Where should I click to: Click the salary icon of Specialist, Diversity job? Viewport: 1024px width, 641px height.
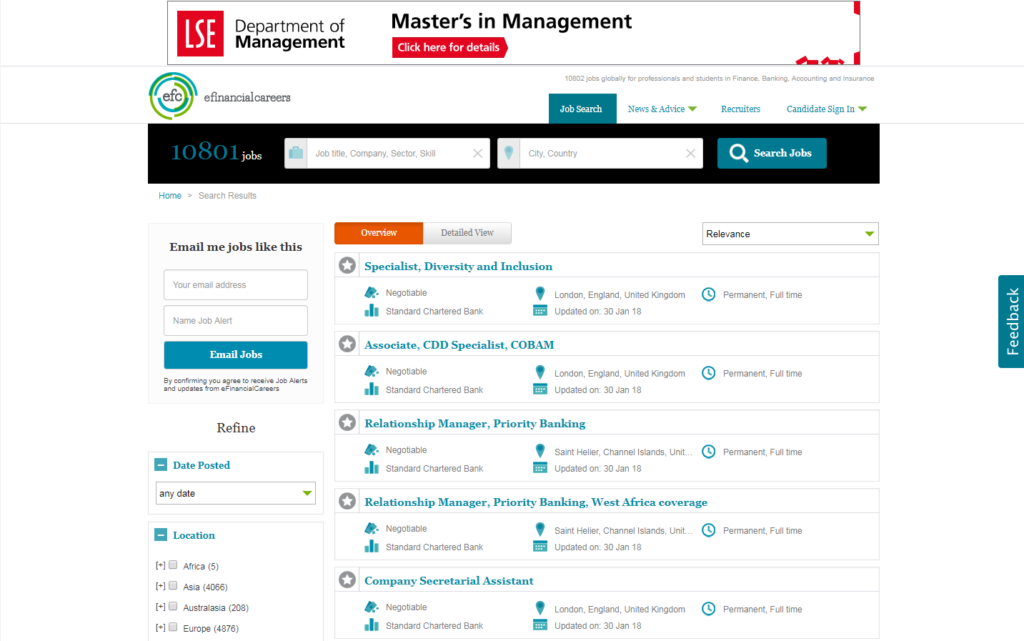click(x=372, y=292)
